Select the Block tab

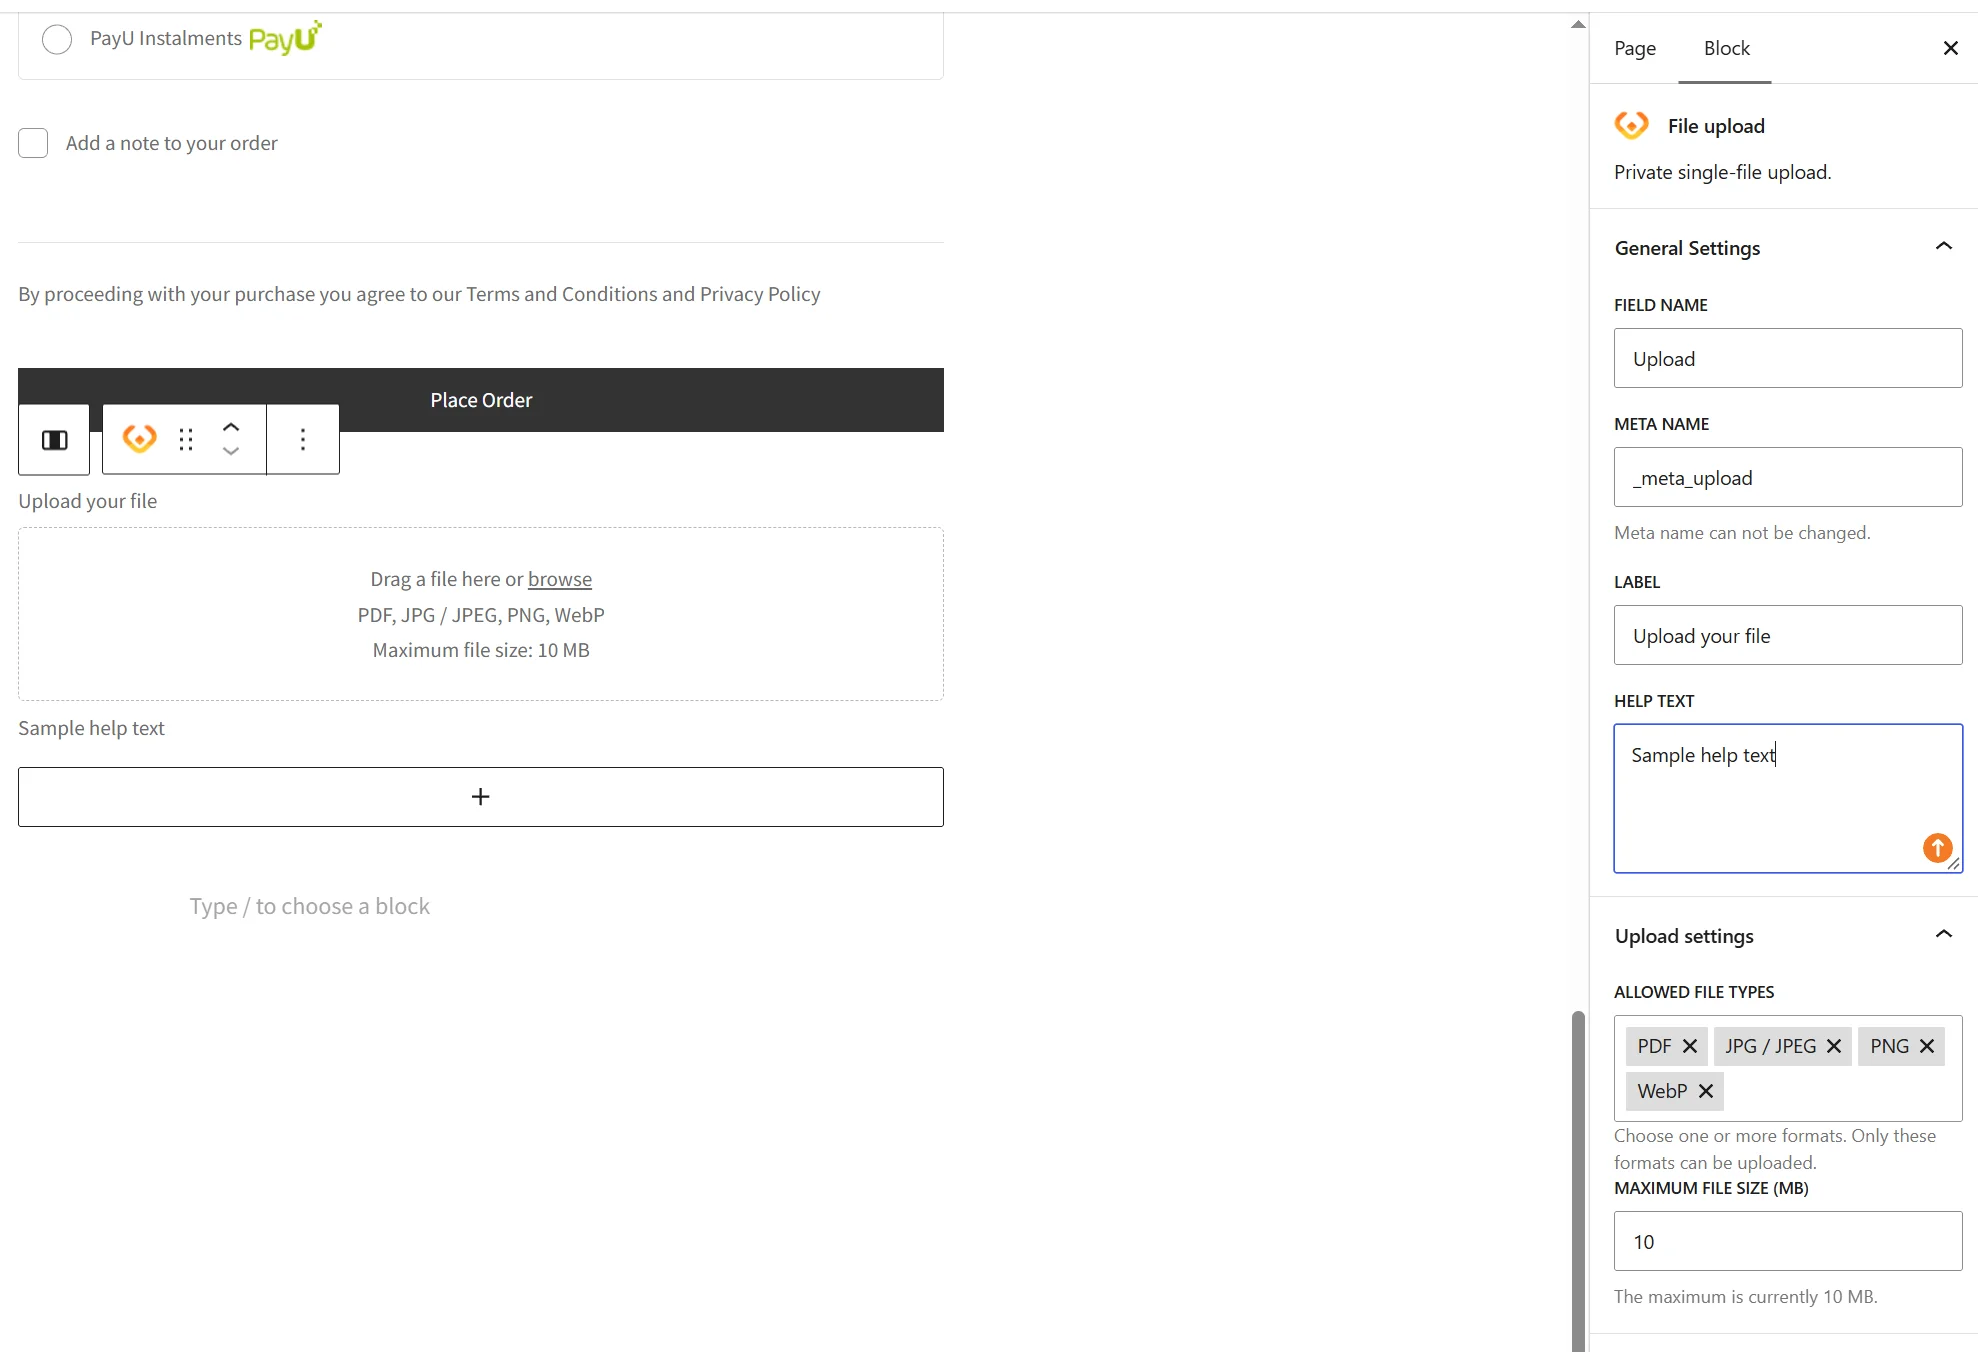tap(1726, 48)
